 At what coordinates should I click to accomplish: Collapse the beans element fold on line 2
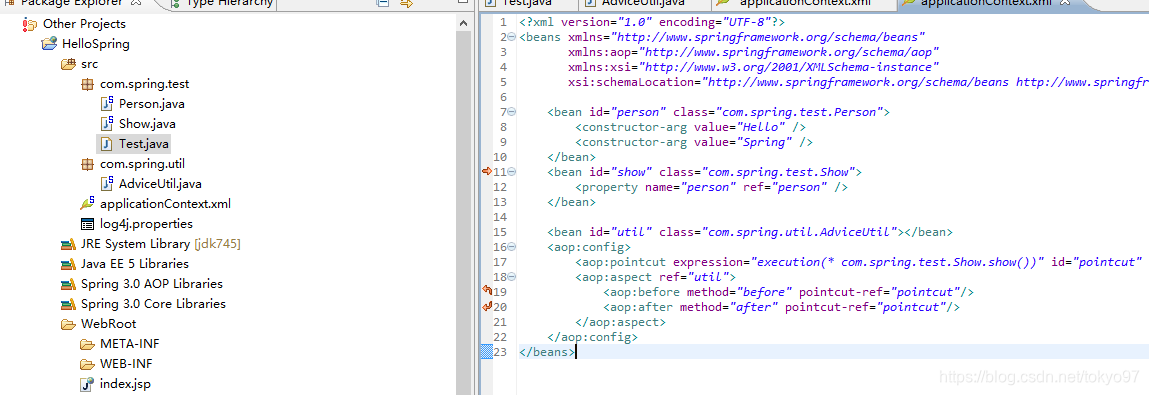click(511, 37)
